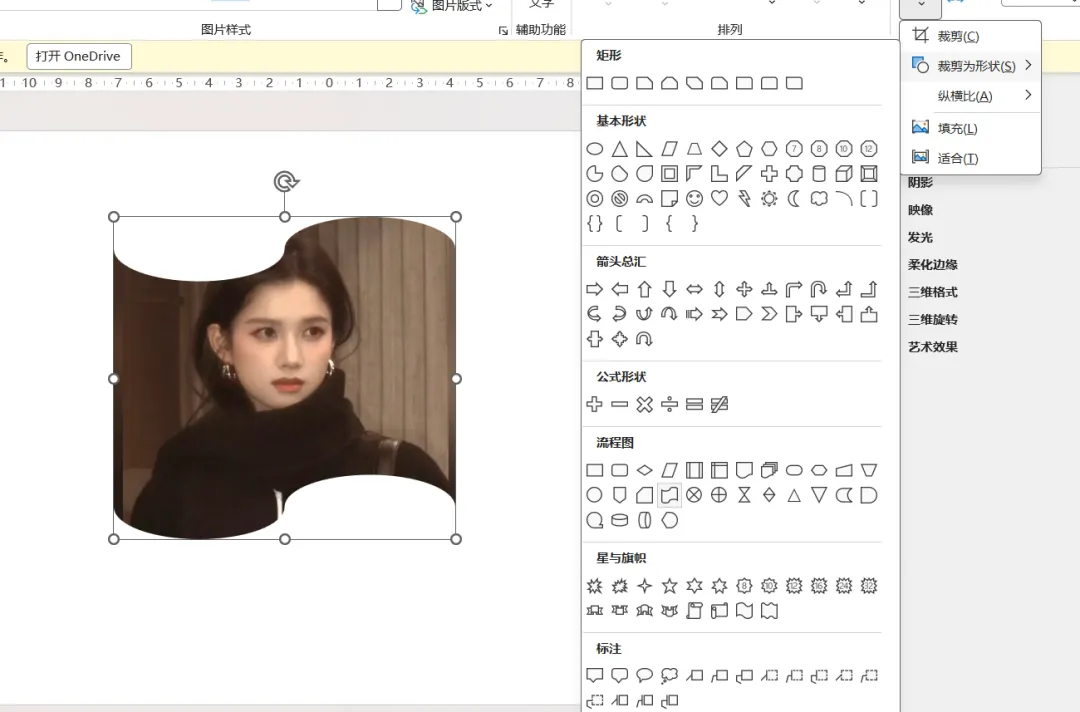
Task: Select the Lightning Bolt shape
Action: coord(744,199)
